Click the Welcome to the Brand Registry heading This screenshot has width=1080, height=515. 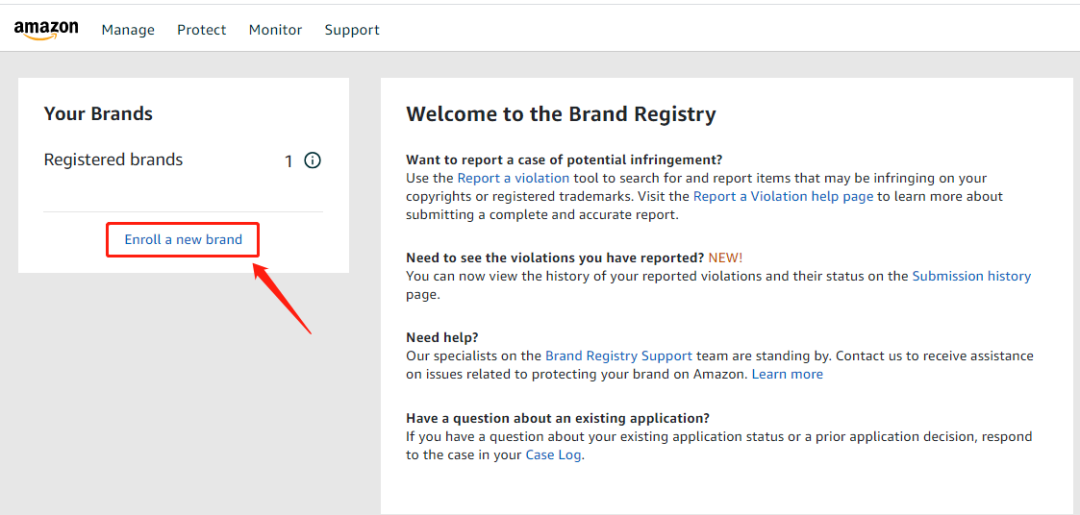560,114
